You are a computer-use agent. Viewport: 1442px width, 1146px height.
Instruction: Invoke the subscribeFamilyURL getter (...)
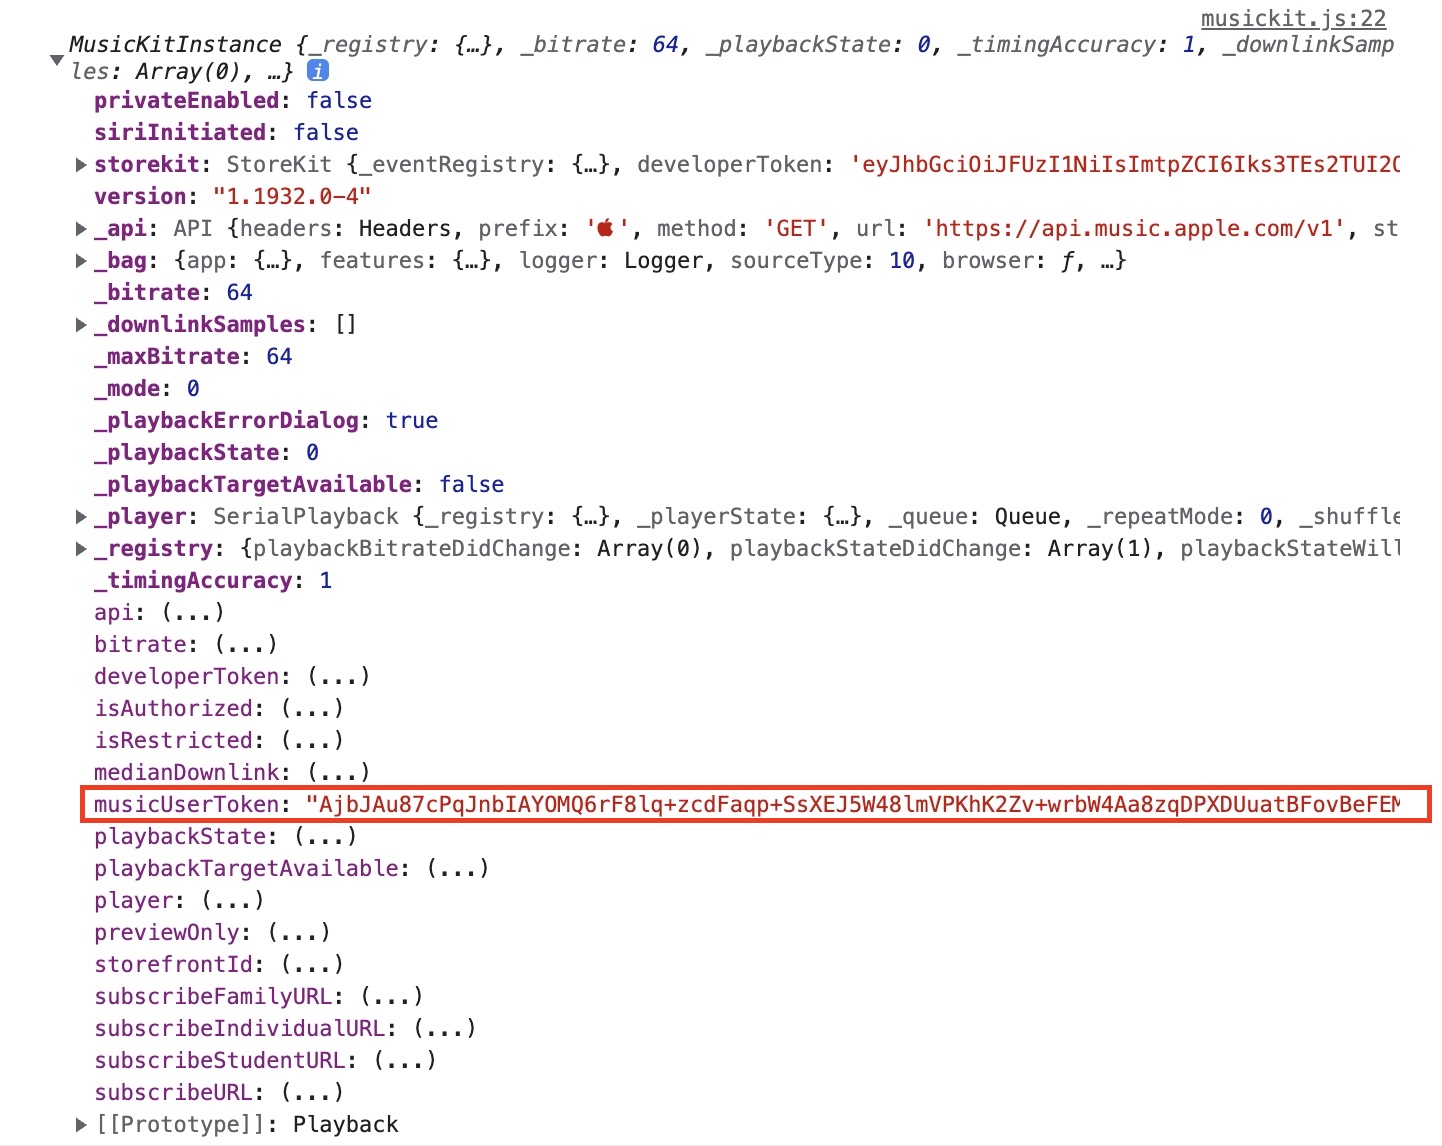391,996
